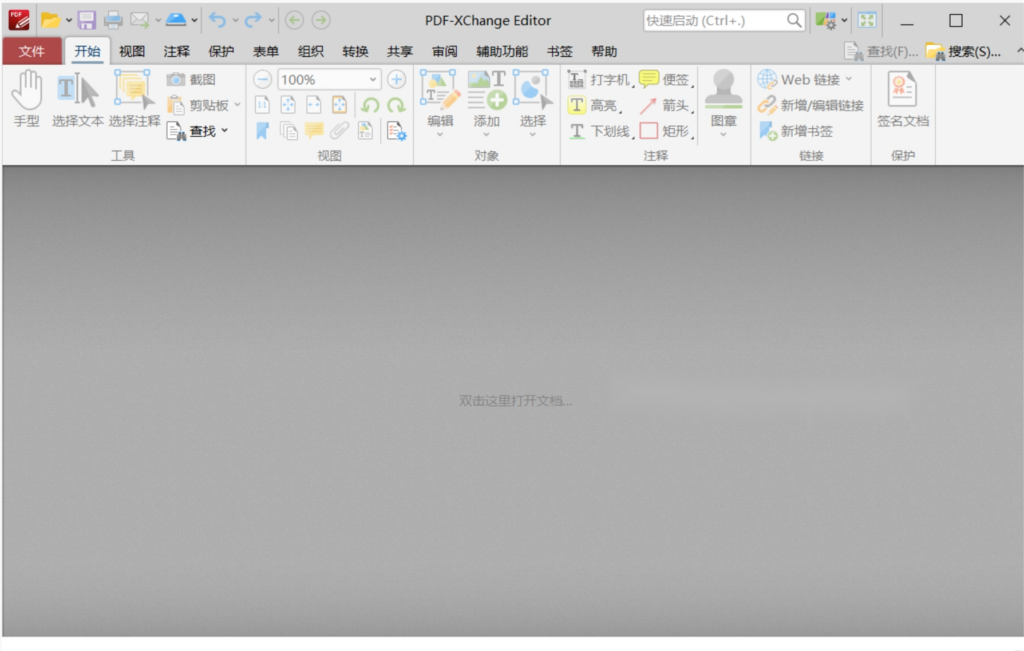Click the Sign Document (签名文档) icon
The image size is (1024, 651).
[902, 99]
